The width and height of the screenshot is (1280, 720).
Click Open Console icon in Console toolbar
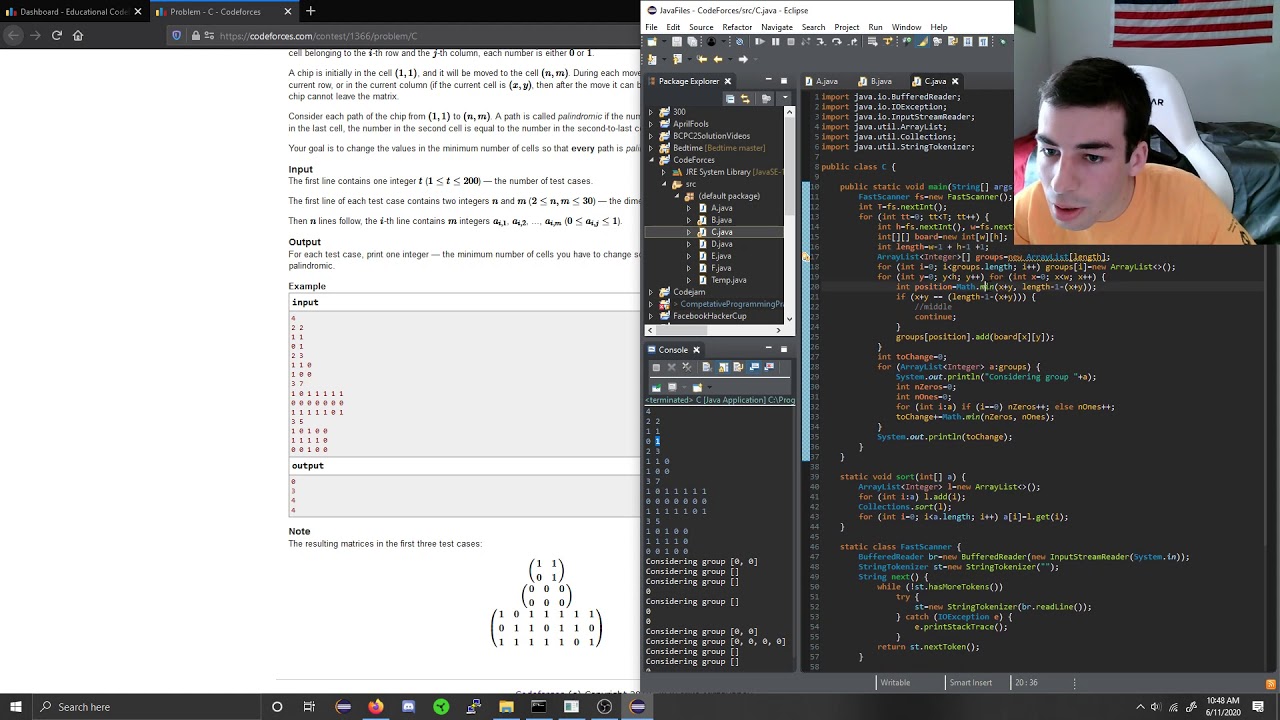coord(697,387)
